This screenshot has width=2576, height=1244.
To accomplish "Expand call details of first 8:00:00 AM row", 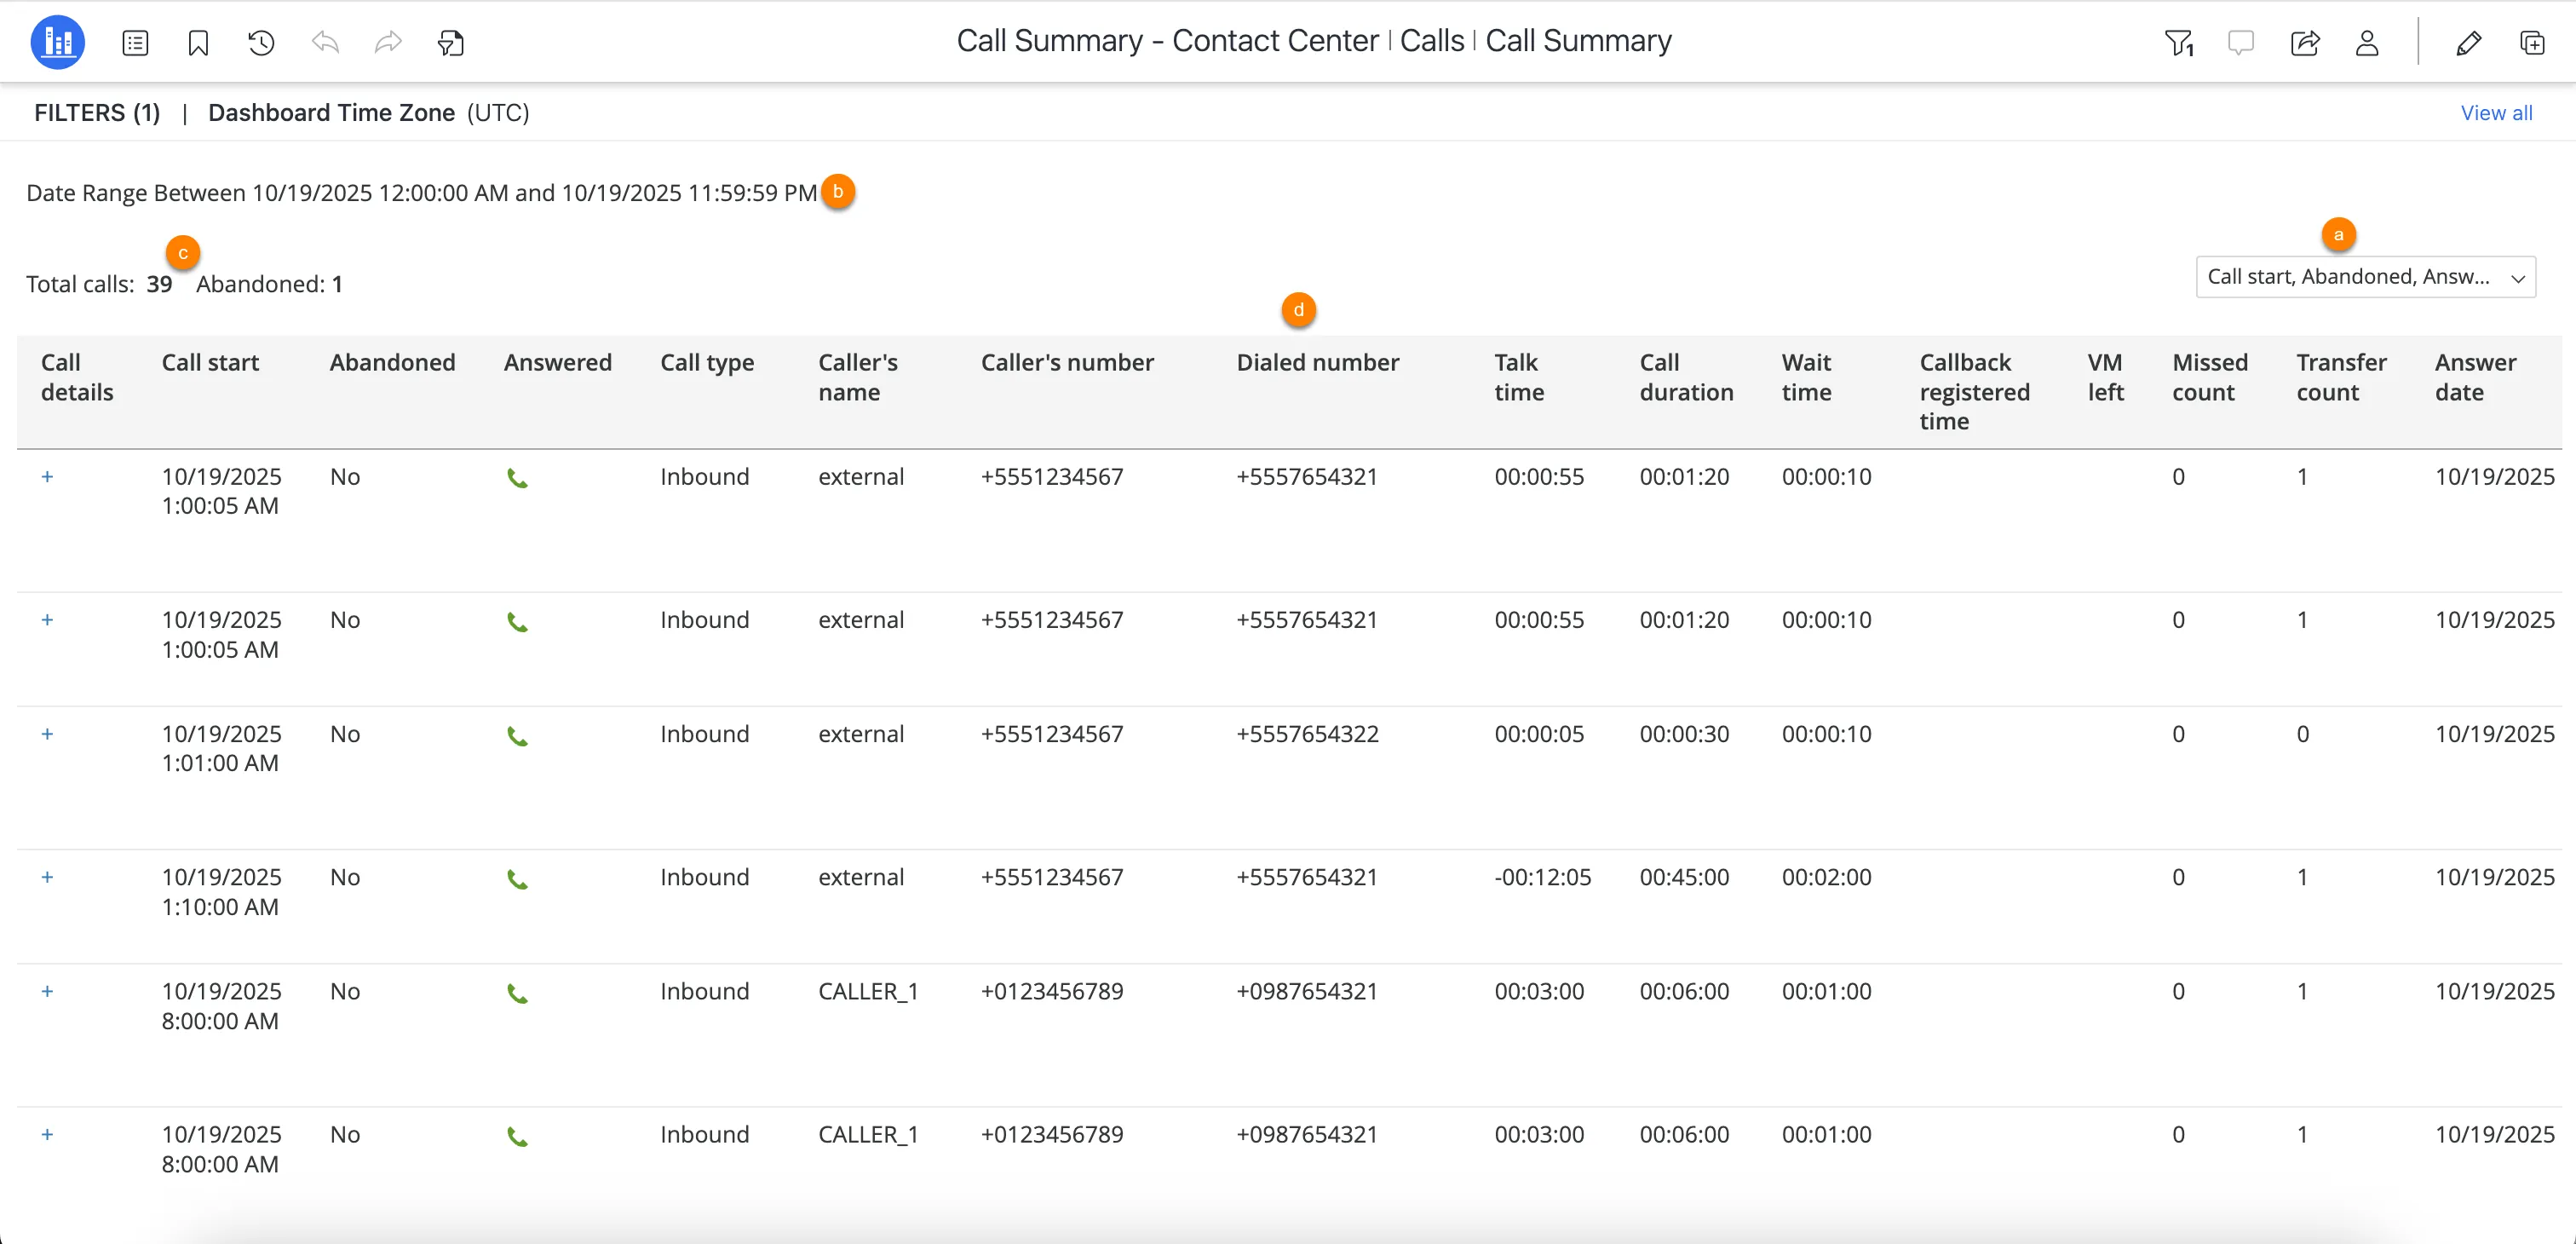I will click(47, 991).
